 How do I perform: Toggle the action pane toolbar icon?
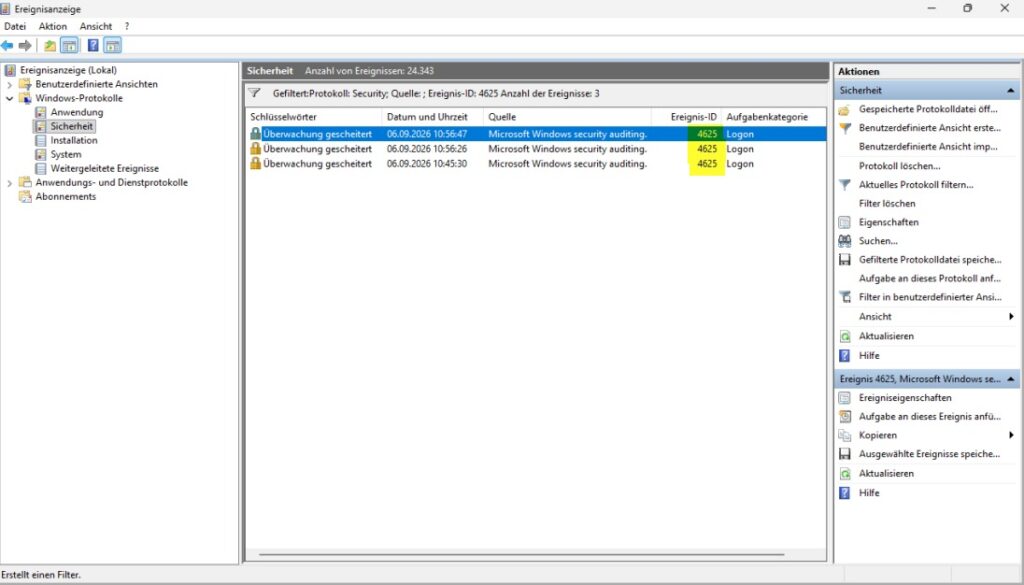tap(112, 45)
